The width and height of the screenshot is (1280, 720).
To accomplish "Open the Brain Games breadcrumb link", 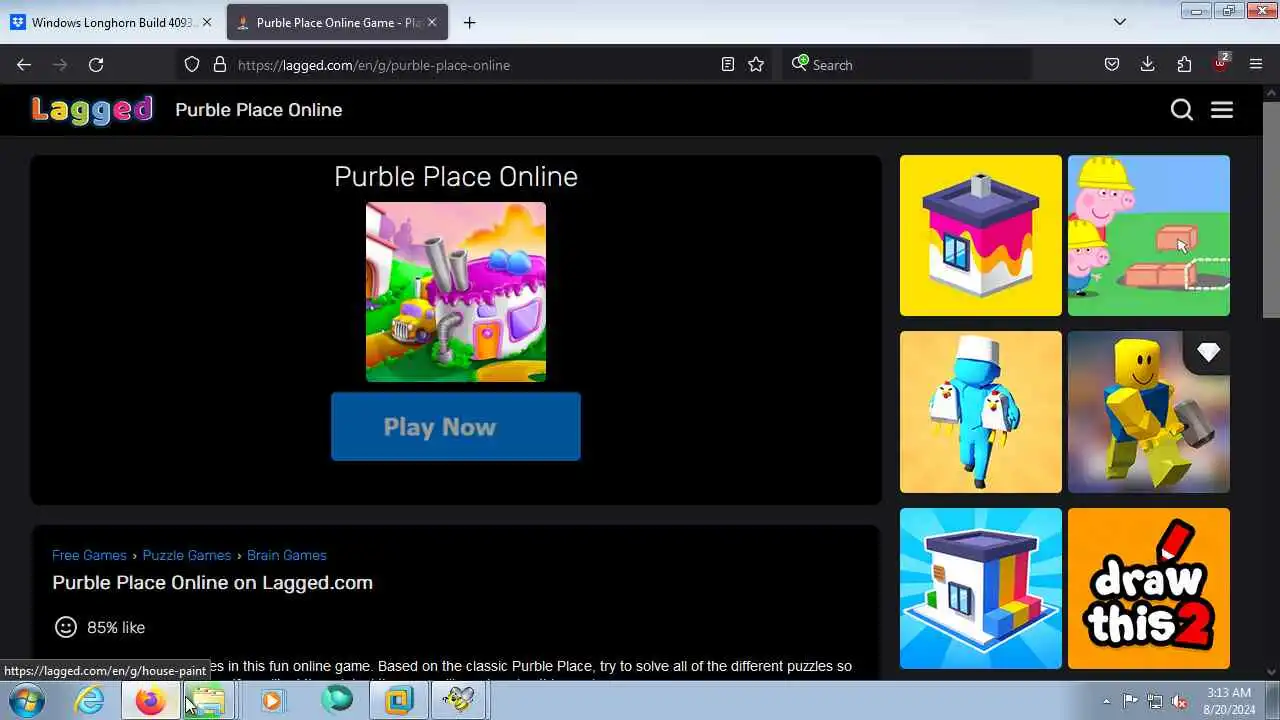I will pyautogui.click(x=287, y=555).
